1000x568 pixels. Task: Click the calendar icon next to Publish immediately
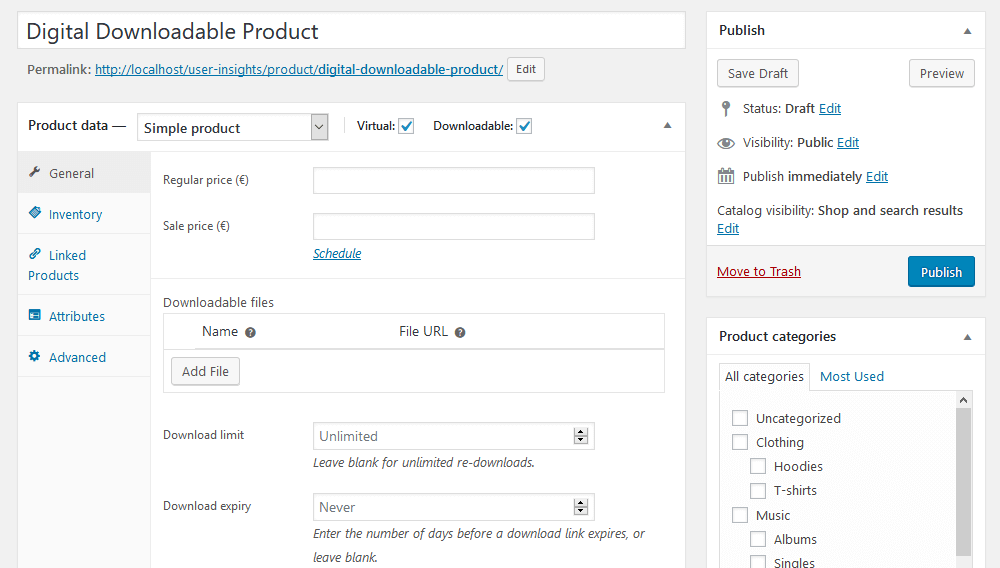pyautogui.click(x=726, y=176)
